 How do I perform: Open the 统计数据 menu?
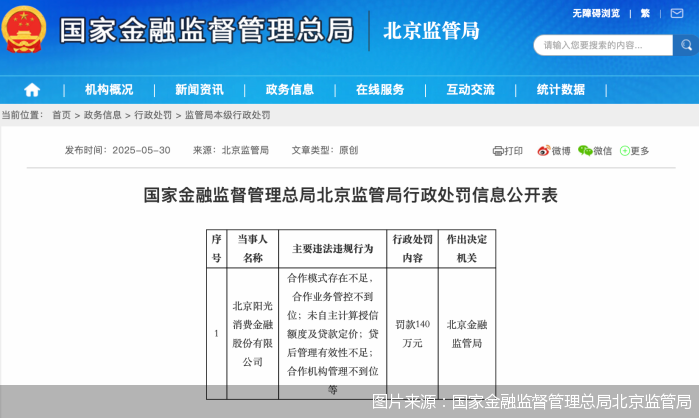coord(560,90)
